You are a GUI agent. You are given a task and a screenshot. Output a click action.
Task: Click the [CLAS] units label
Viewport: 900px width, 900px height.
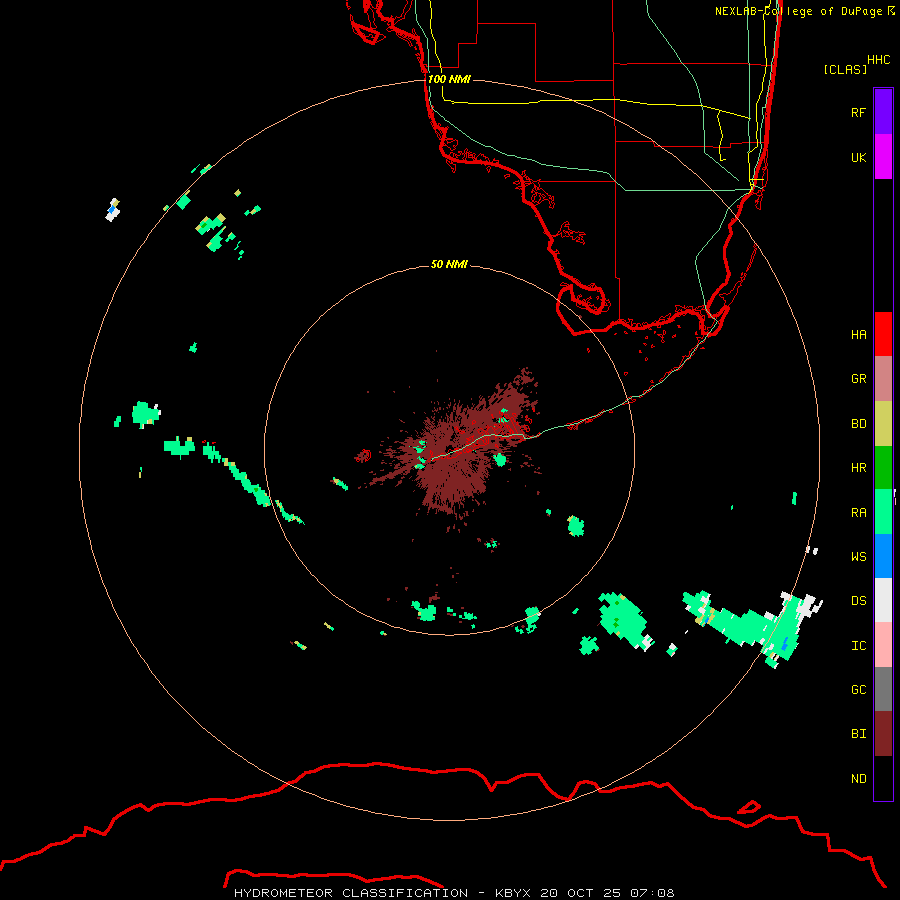pos(845,70)
